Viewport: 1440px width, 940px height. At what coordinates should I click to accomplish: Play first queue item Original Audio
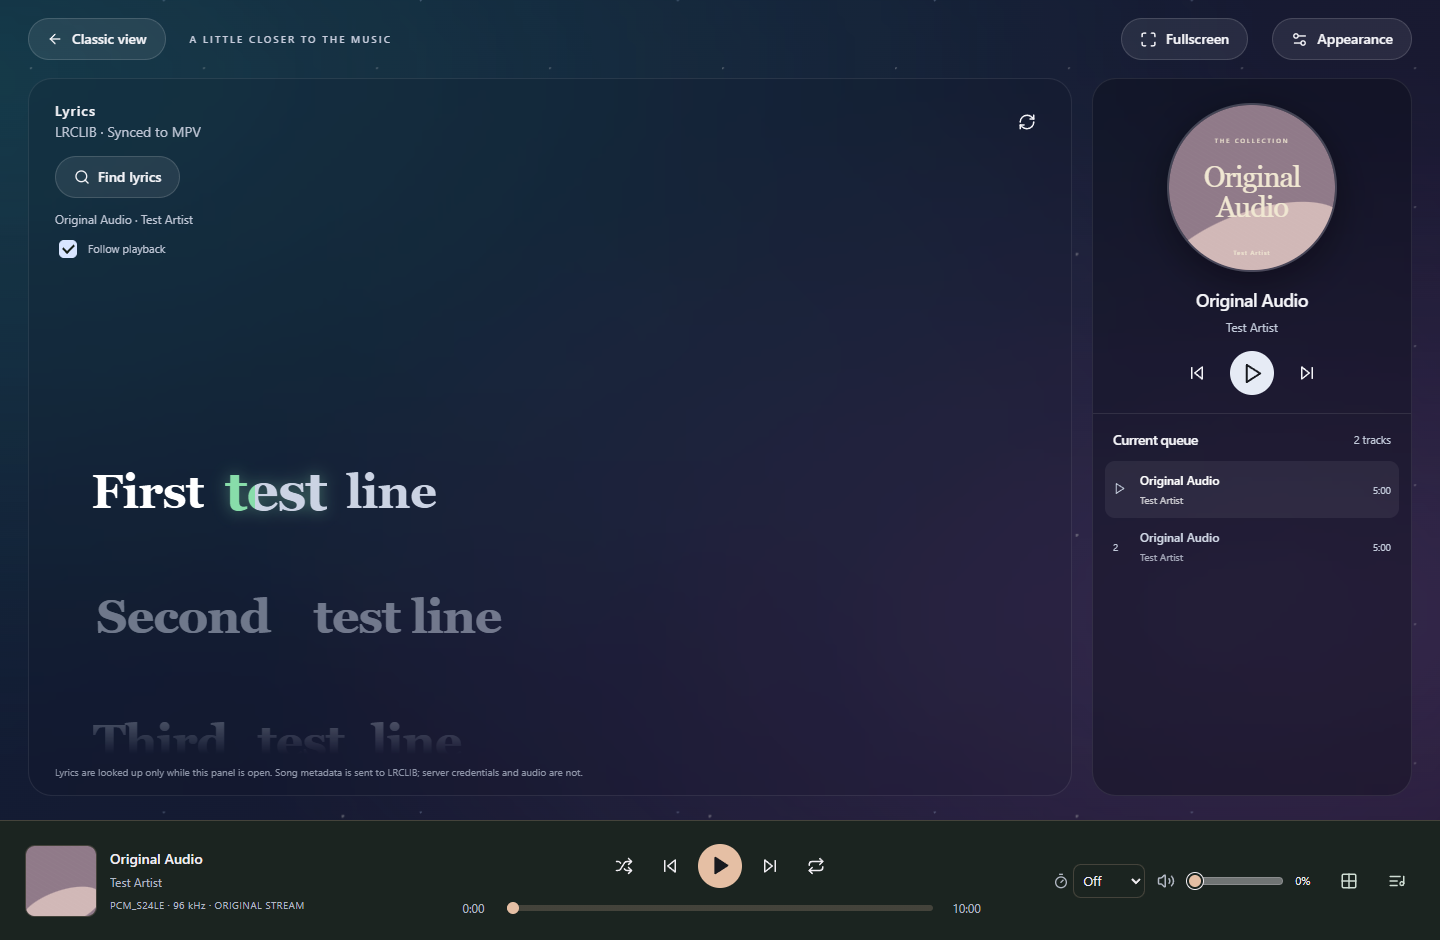pos(1252,490)
